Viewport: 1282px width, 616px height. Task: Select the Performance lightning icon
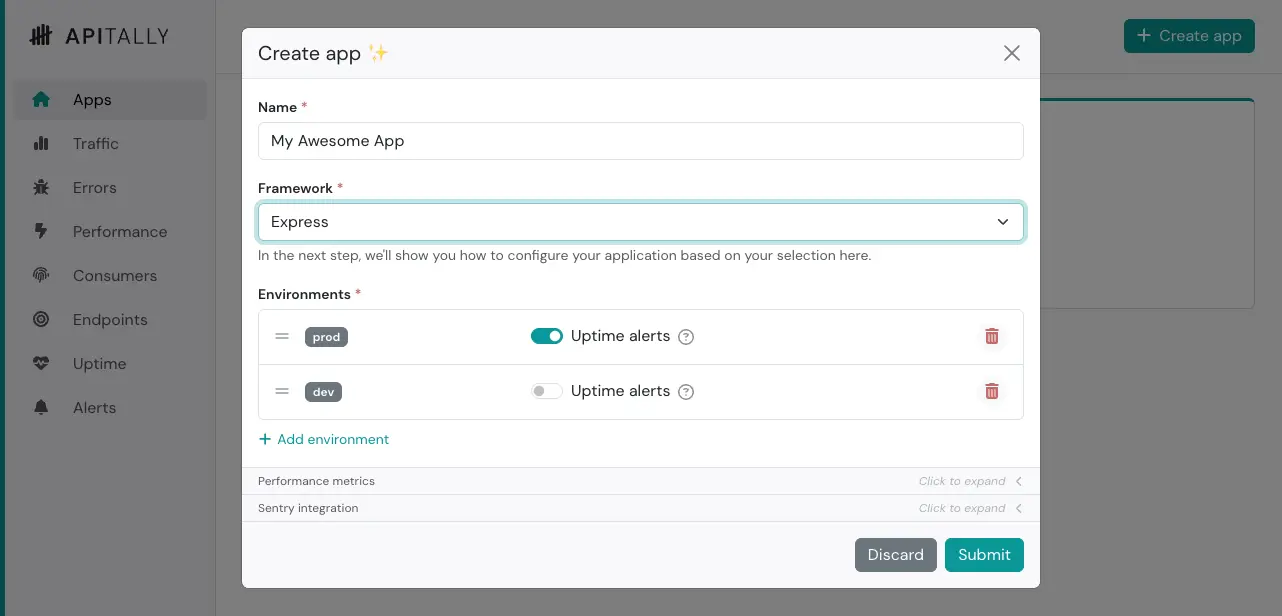coord(41,231)
